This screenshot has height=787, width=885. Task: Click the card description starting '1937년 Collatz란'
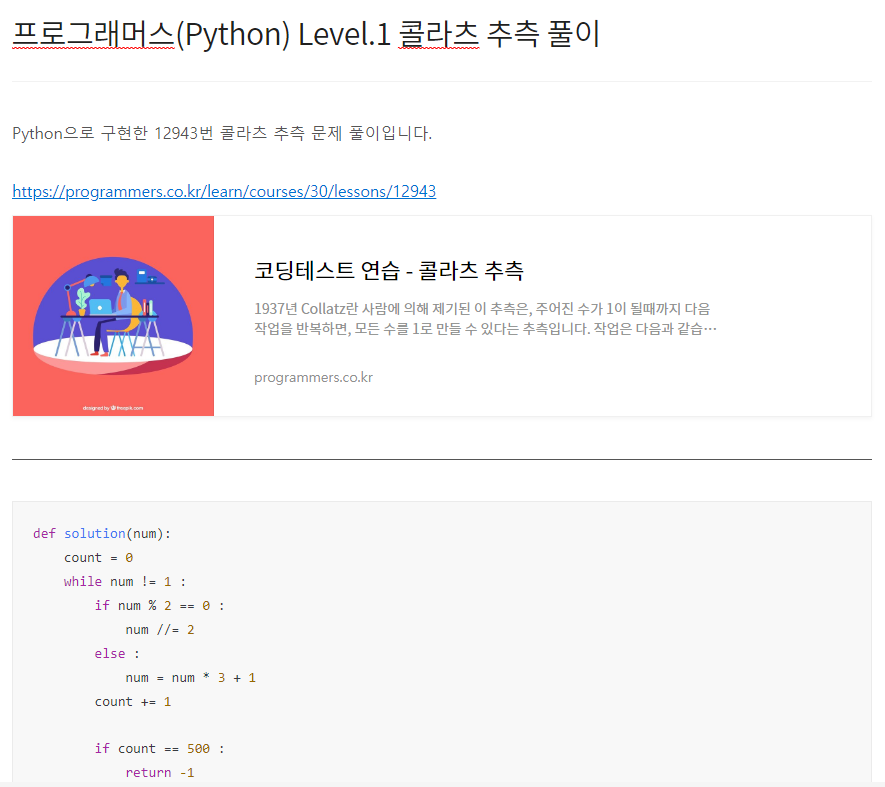coord(485,318)
